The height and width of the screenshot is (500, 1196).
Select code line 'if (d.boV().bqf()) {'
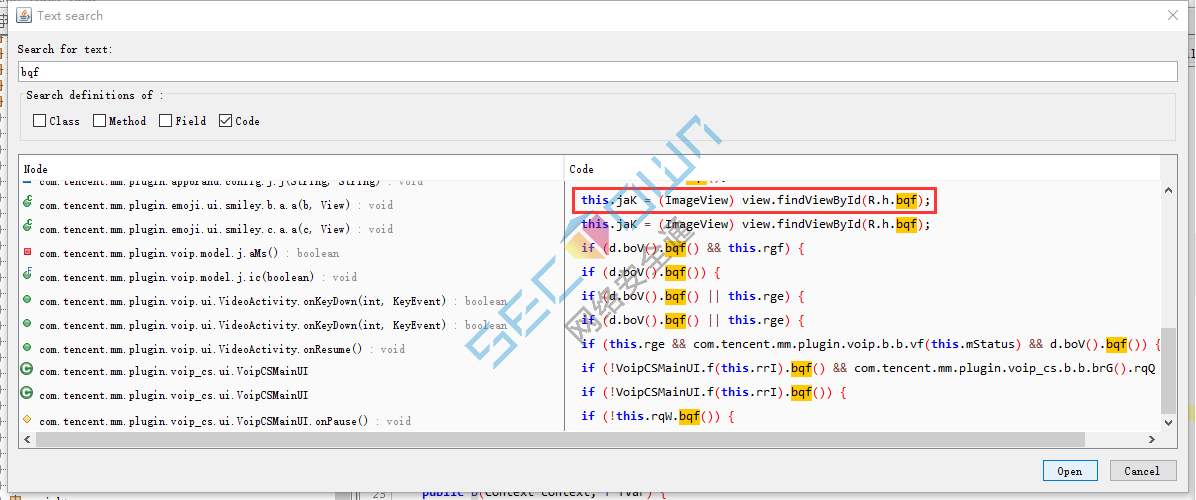651,271
